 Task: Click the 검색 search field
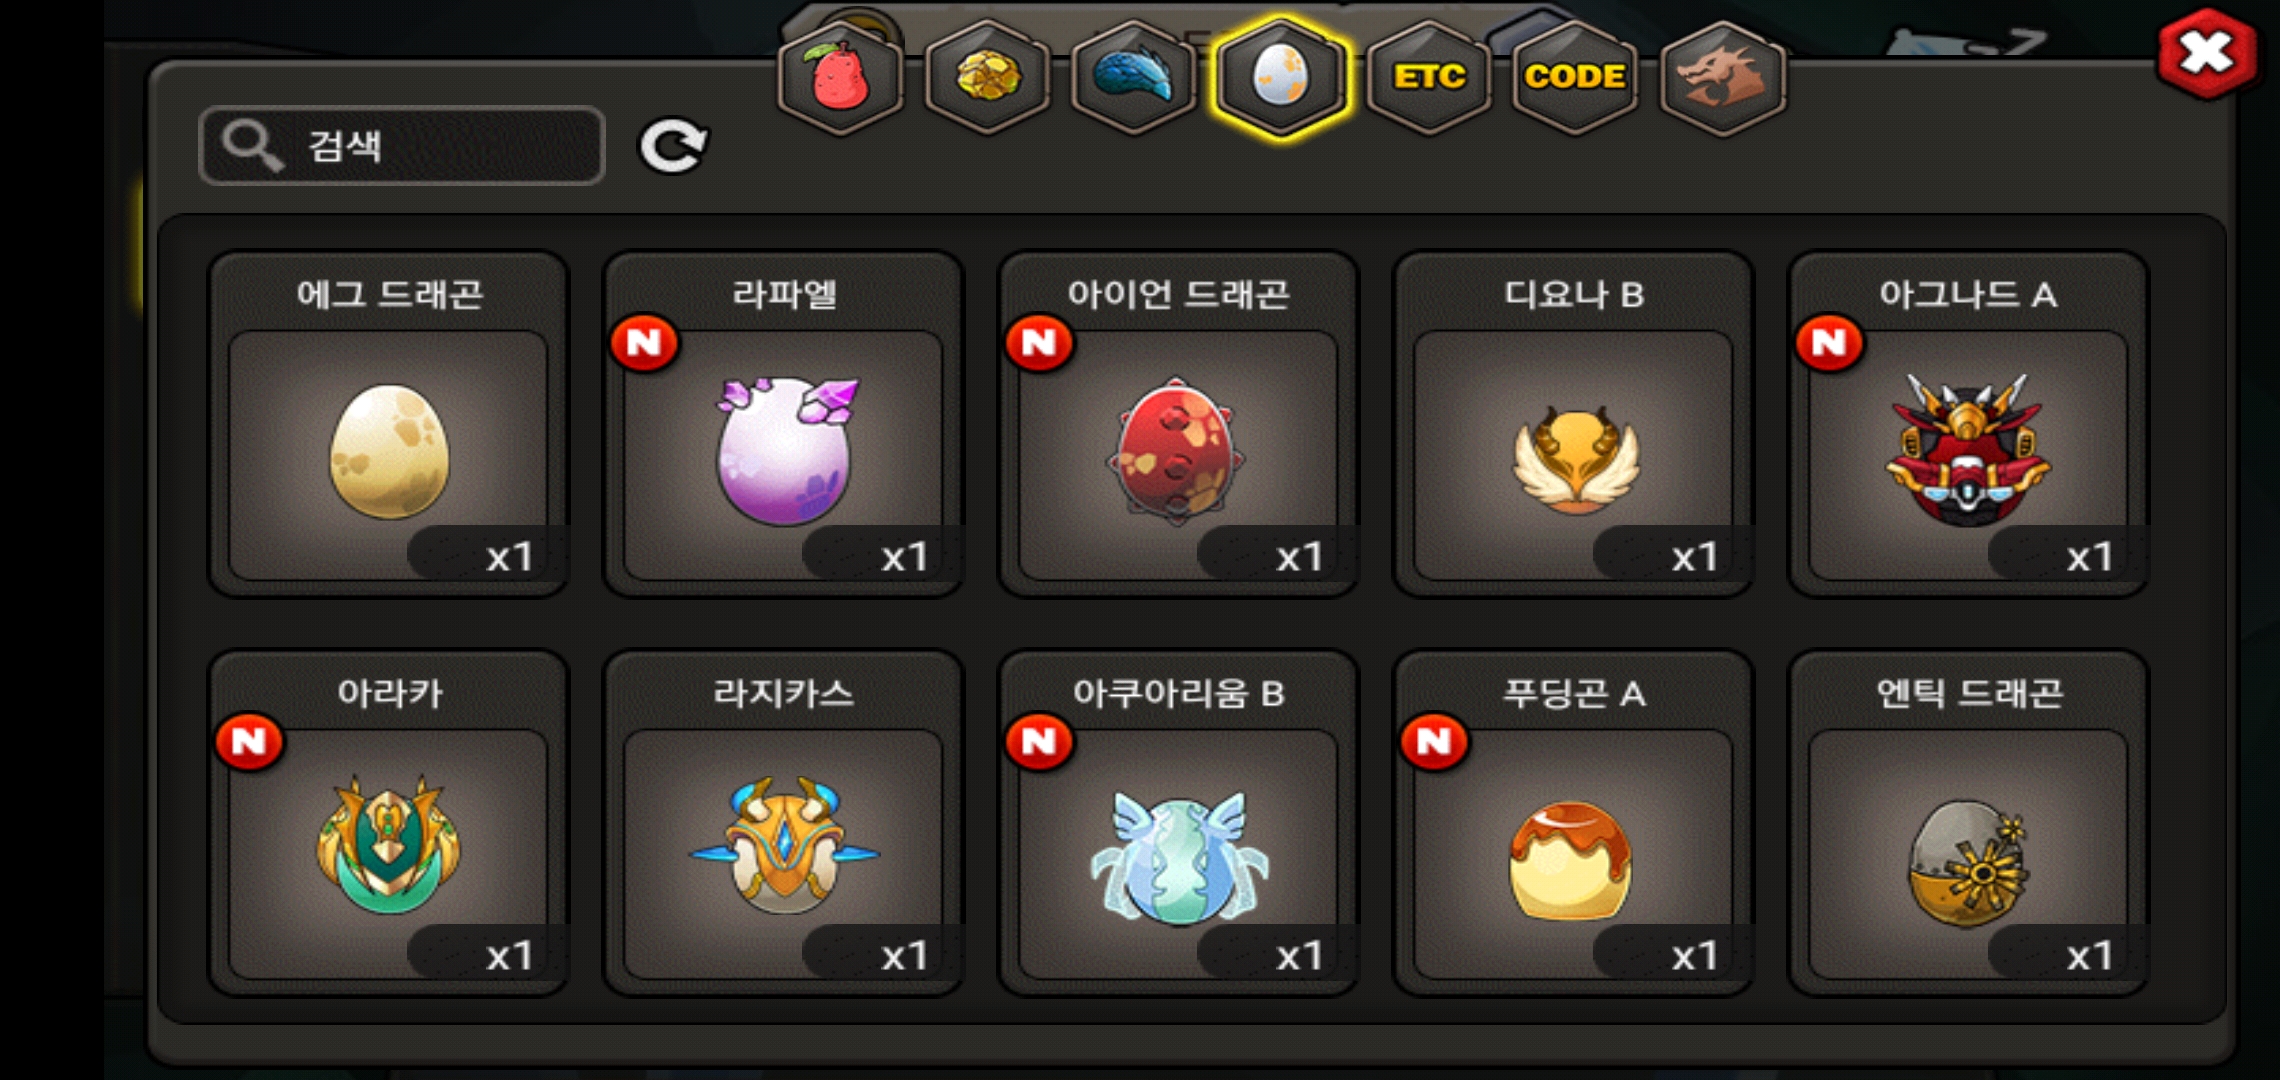(x=402, y=146)
